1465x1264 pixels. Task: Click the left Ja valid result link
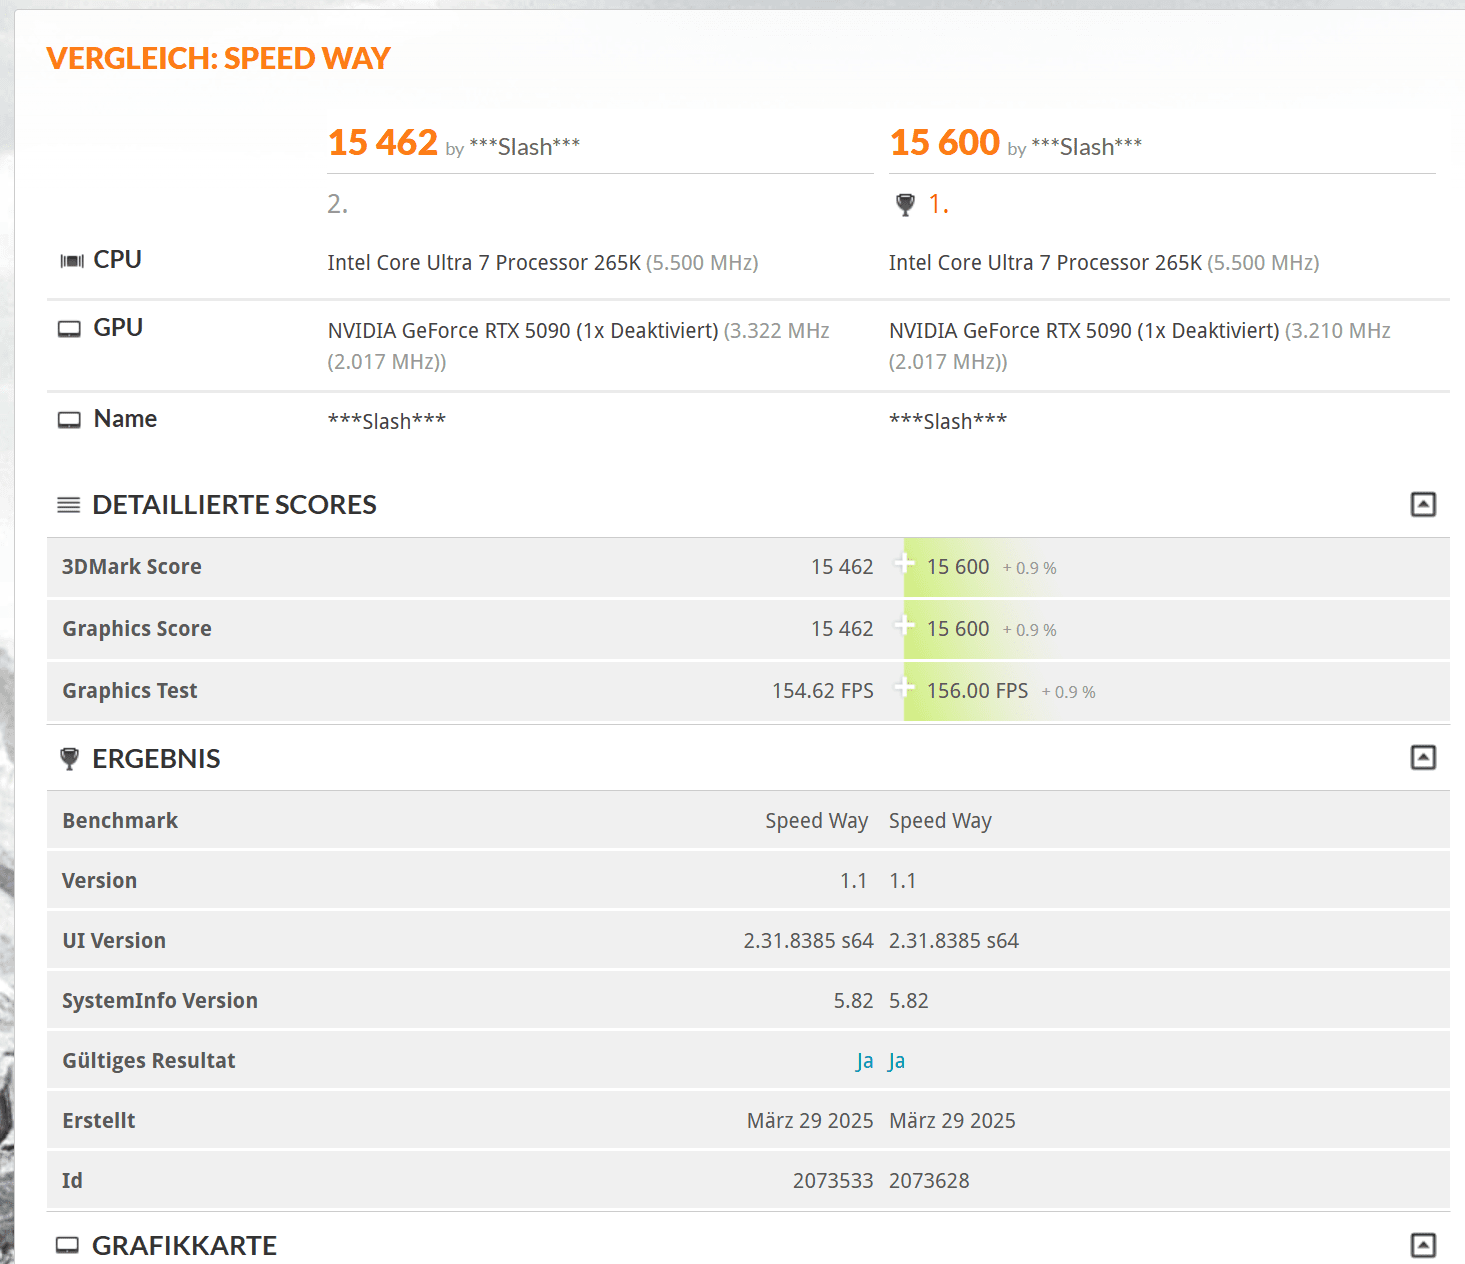click(865, 1061)
